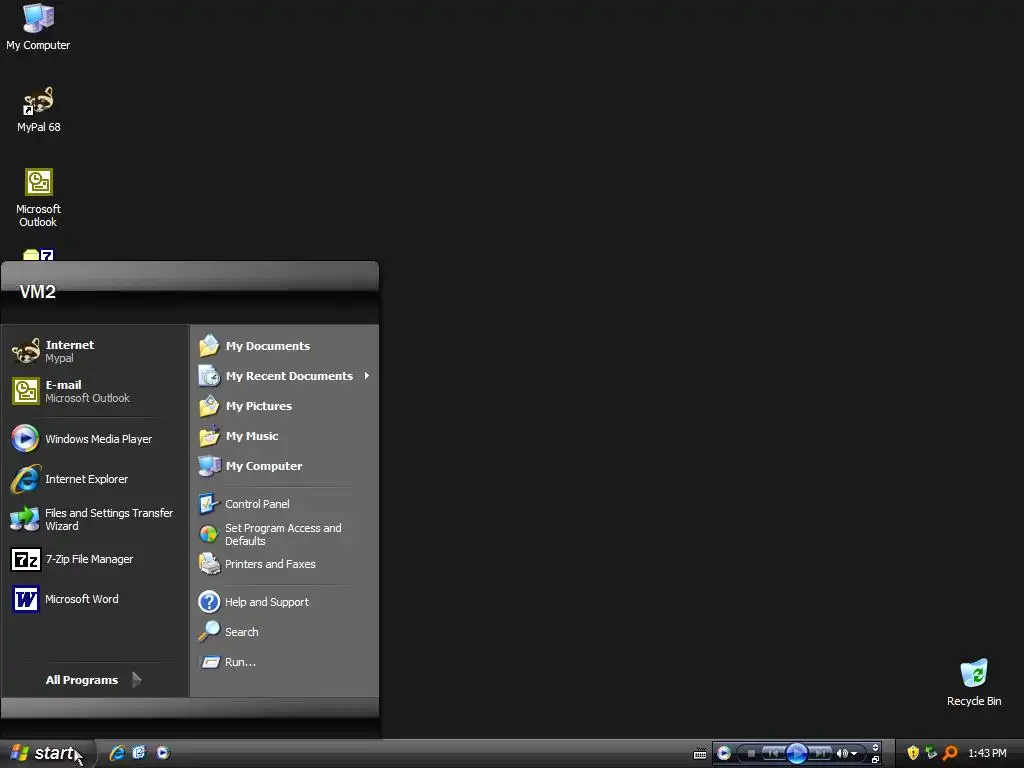Open 7-Zip File Manager
1024x768 pixels.
coord(95,559)
